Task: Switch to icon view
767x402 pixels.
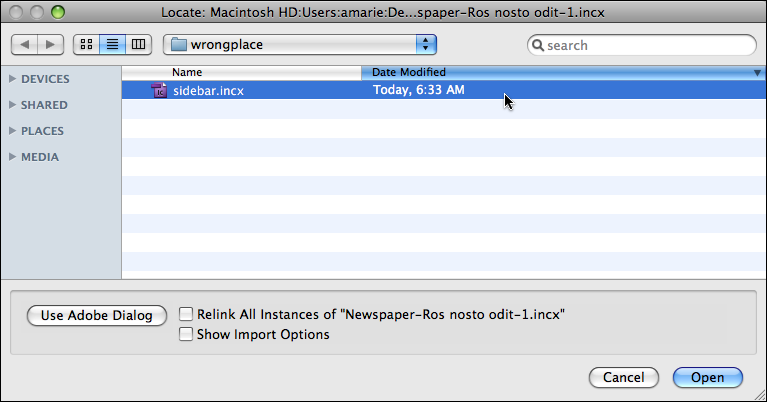Action: (86, 45)
